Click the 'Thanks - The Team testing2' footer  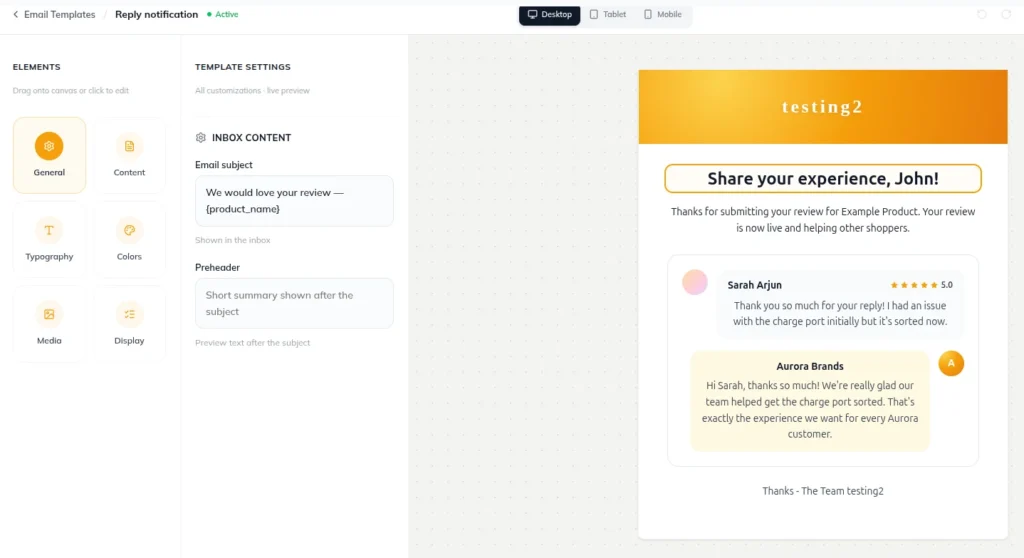823,491
